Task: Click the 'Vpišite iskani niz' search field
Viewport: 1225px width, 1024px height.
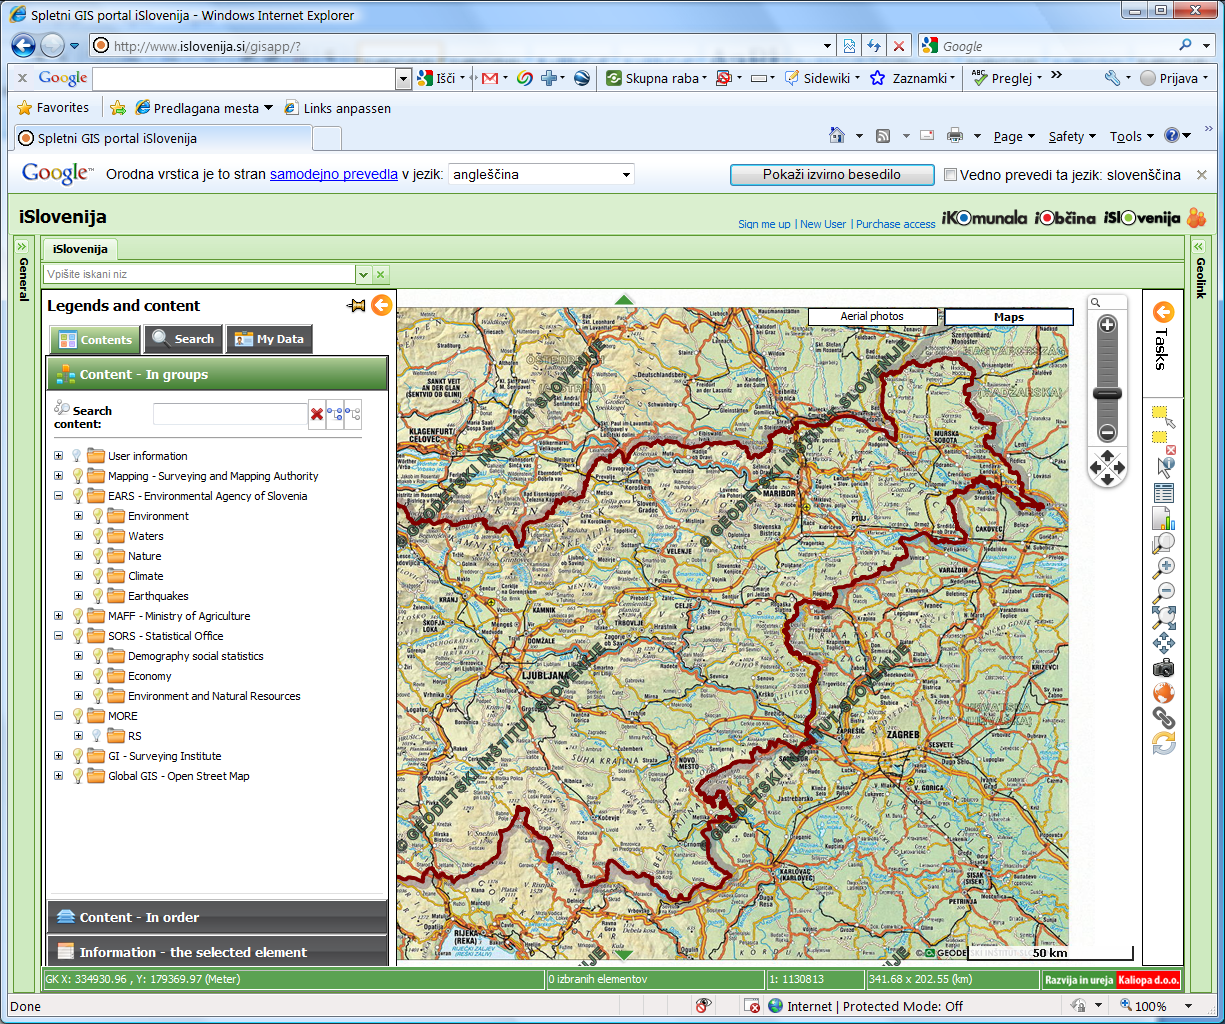Action: pos(200,274)
